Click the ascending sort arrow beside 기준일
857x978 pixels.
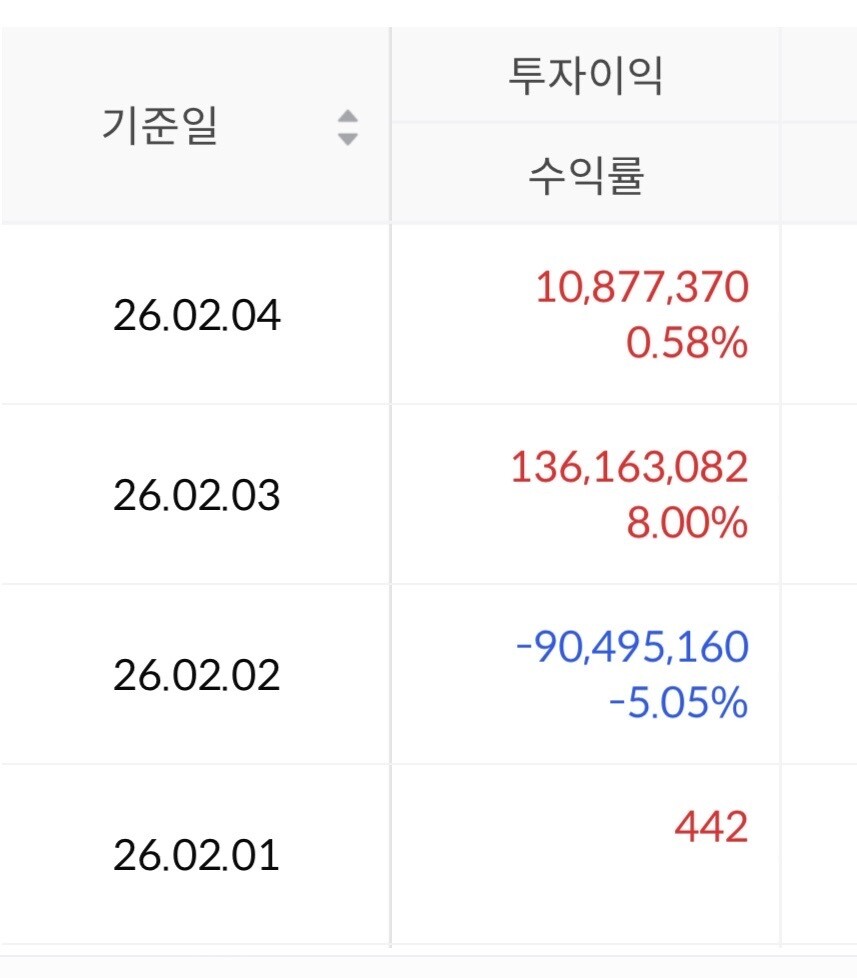click(x=347, y=117)
